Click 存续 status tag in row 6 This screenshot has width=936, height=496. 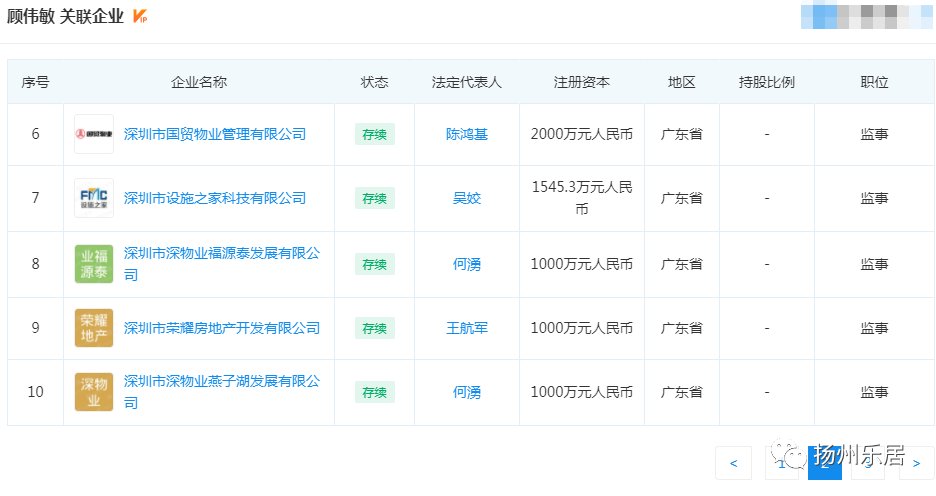374,134
